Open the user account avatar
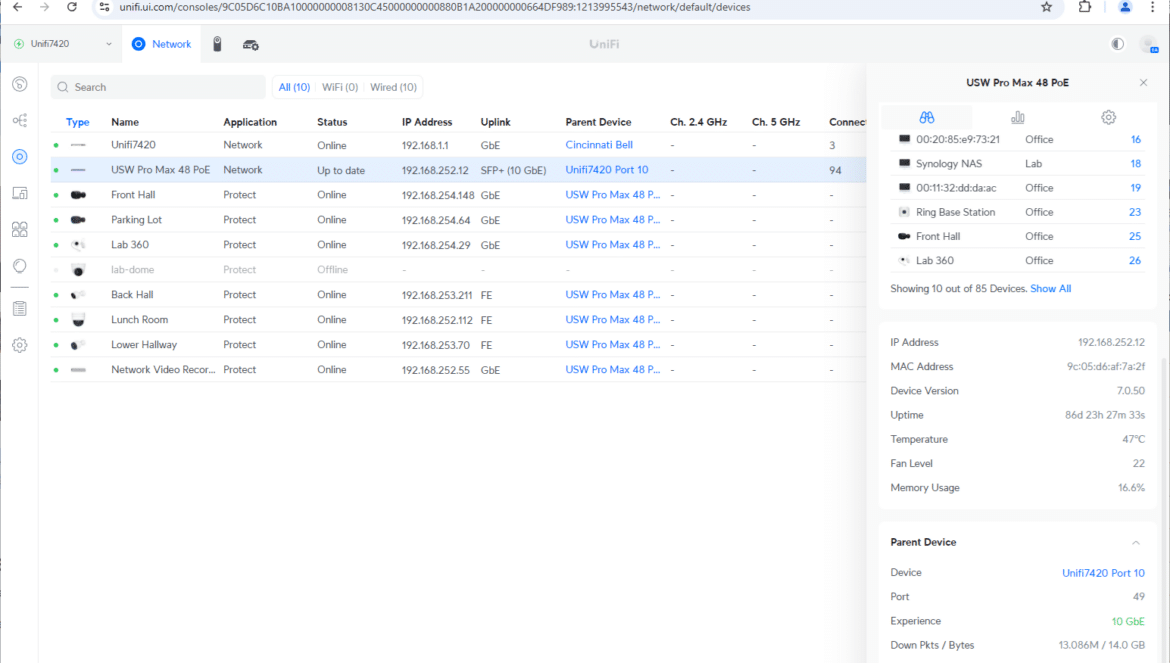This screenshot has height=663, width=1170. tap(1149, 45)
